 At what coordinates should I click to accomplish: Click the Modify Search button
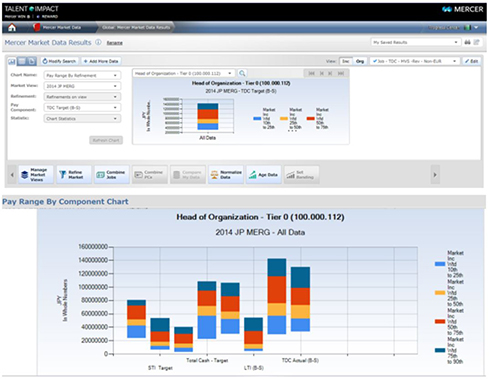(x=59, y=61)
